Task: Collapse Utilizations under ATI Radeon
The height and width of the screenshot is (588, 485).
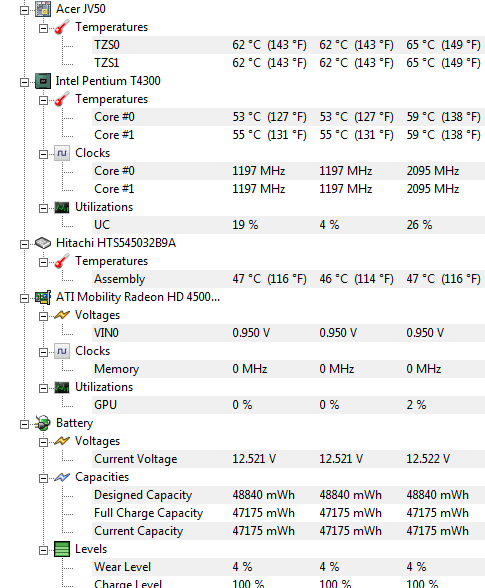Action: tap(44, 388)
